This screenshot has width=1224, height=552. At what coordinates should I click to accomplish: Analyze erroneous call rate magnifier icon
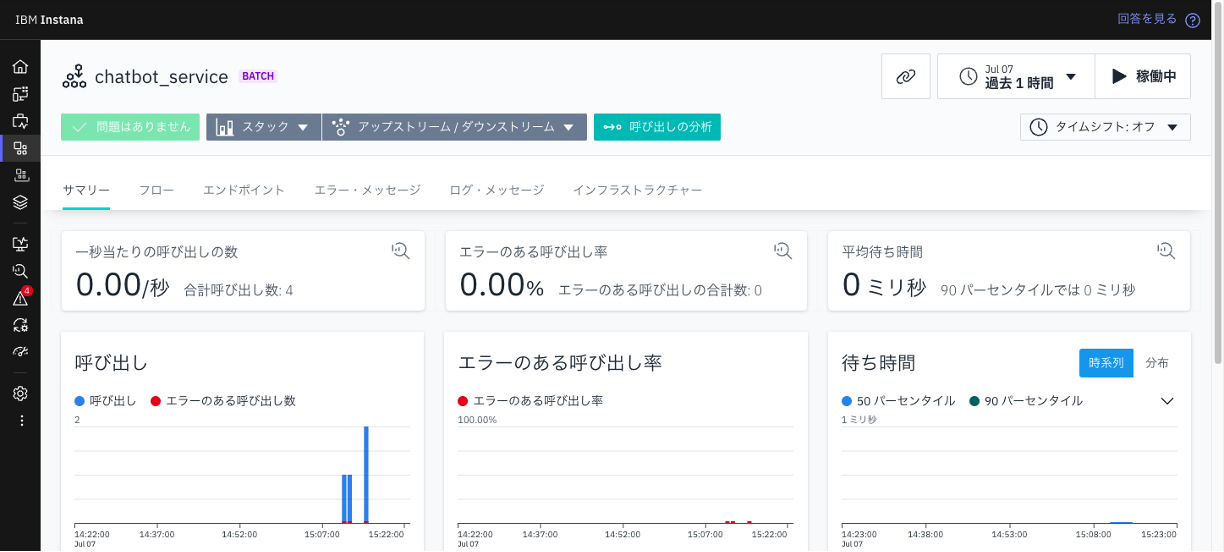pyautogui.click(x=783, y=251)
